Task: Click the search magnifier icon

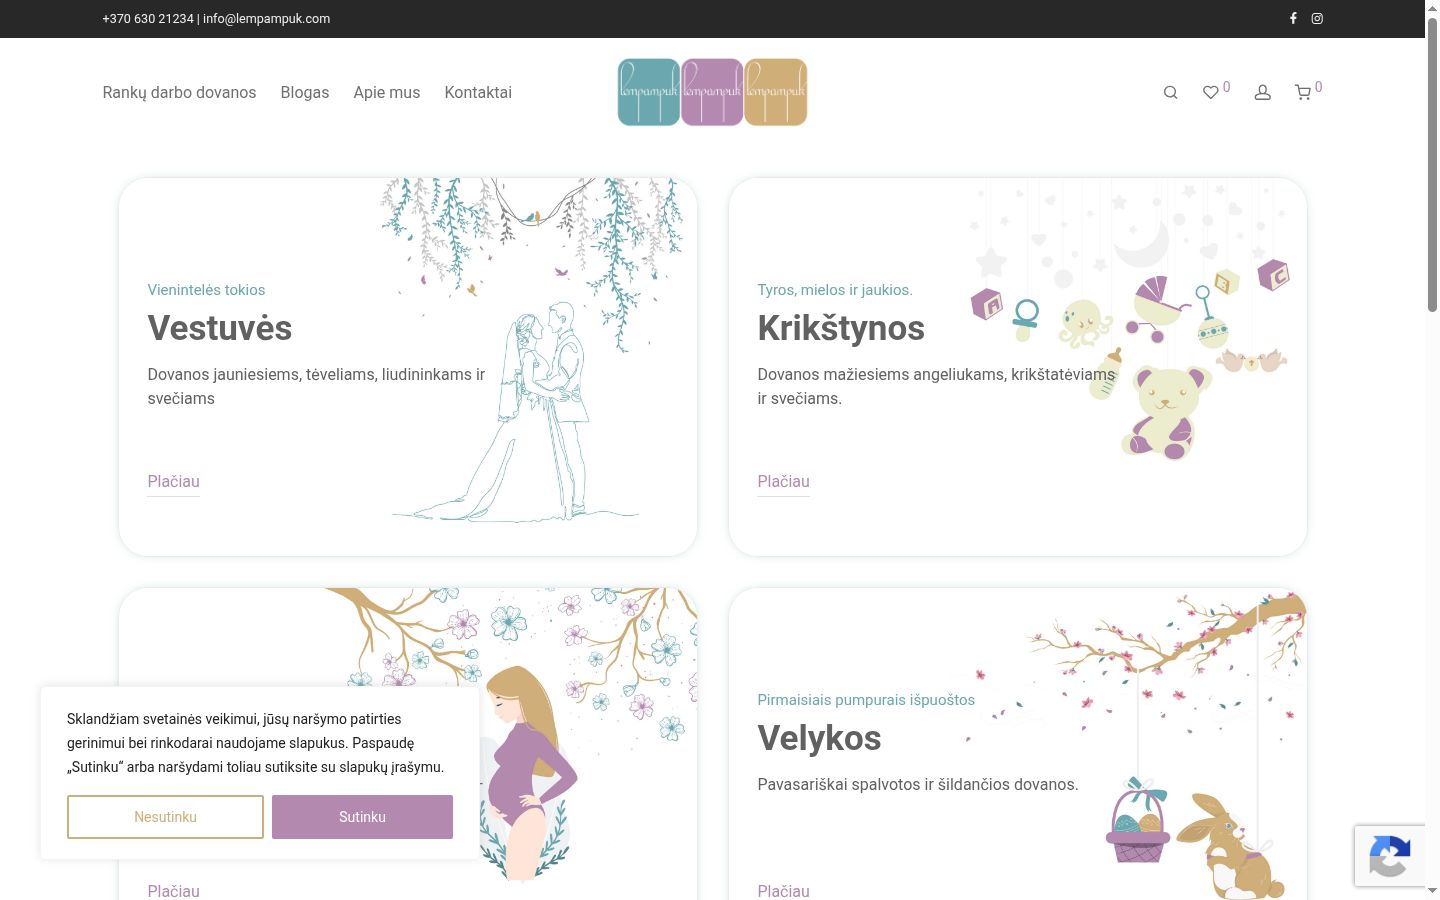Action: [1170, 92]
